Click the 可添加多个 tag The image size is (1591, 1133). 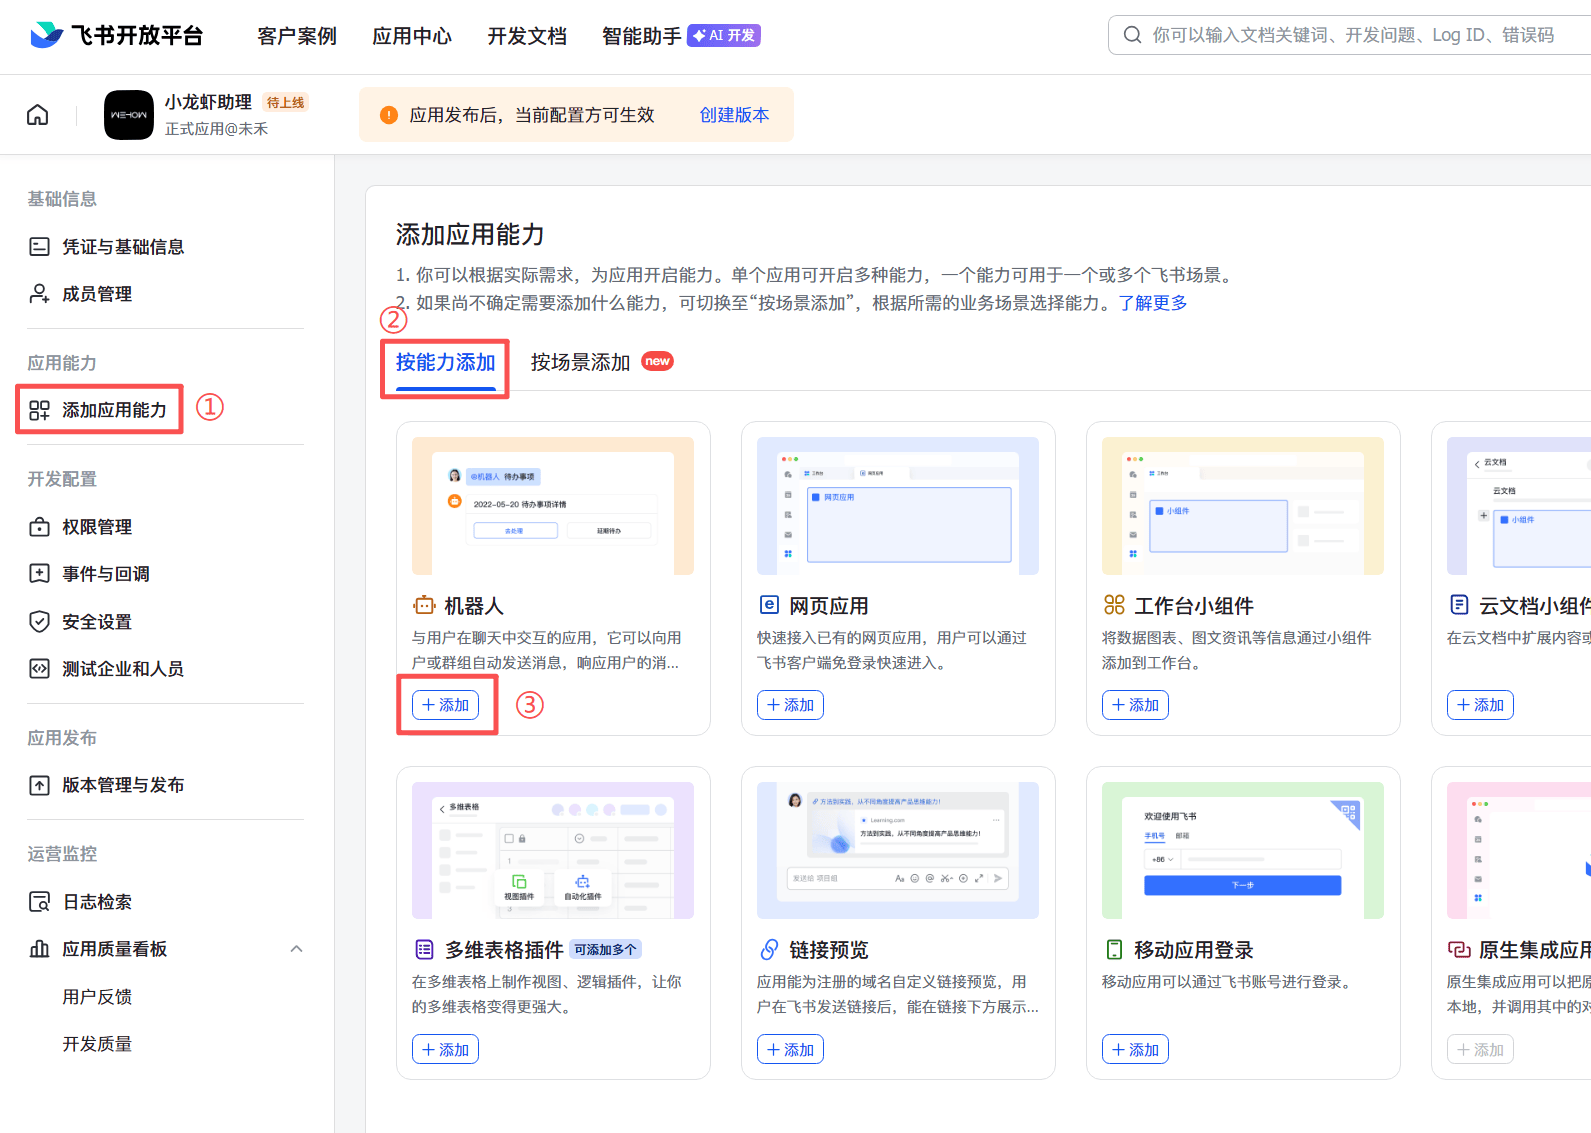(x=605, y=949)
